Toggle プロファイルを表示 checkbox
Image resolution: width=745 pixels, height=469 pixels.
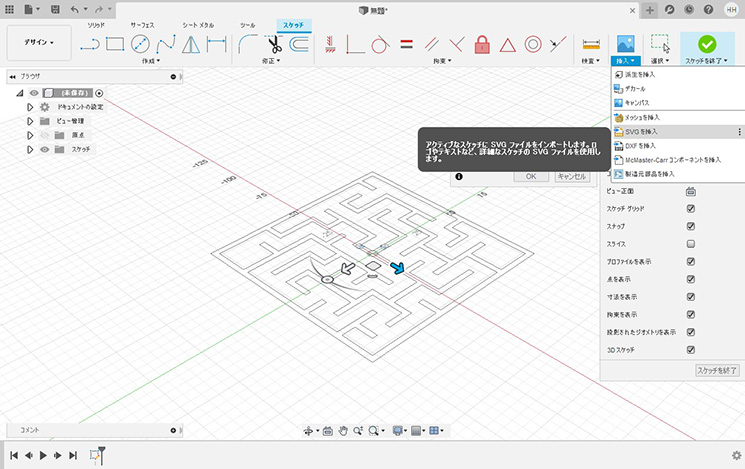[x=691, y=261]
